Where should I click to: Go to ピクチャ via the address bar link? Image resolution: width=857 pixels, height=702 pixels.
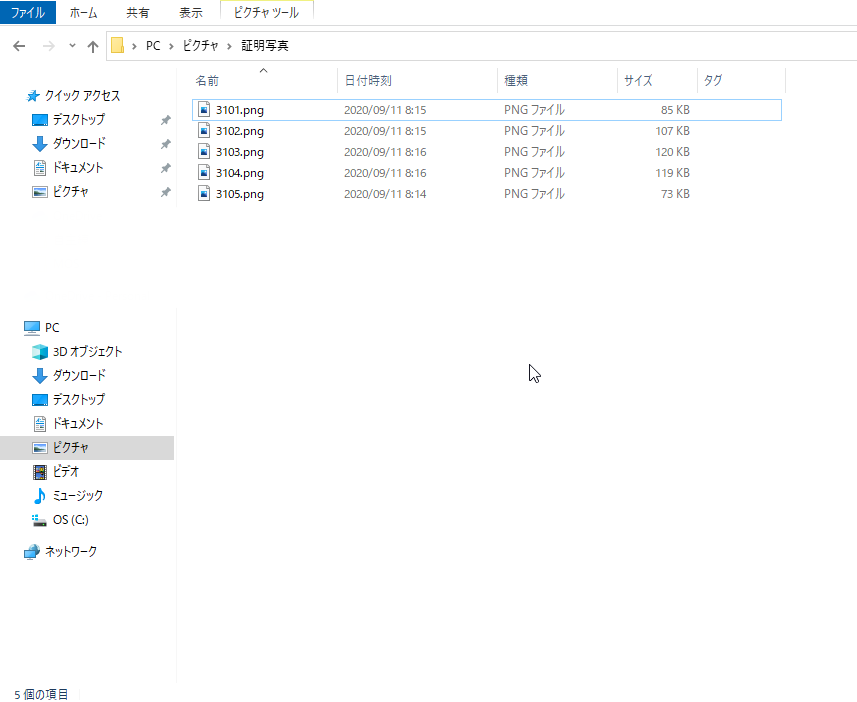point(200,45)
